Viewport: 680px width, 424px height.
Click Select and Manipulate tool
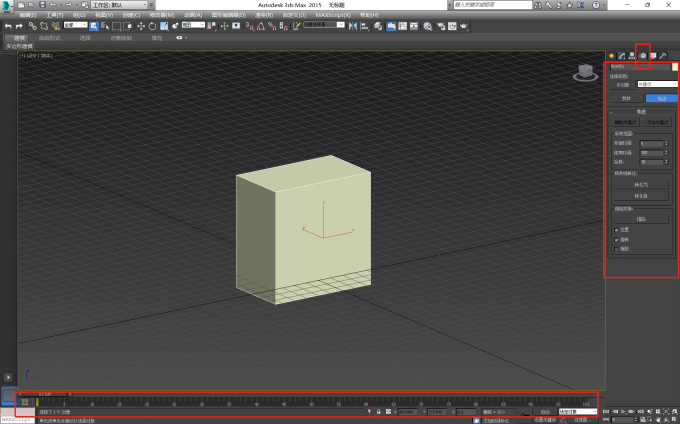pos(224,26)
